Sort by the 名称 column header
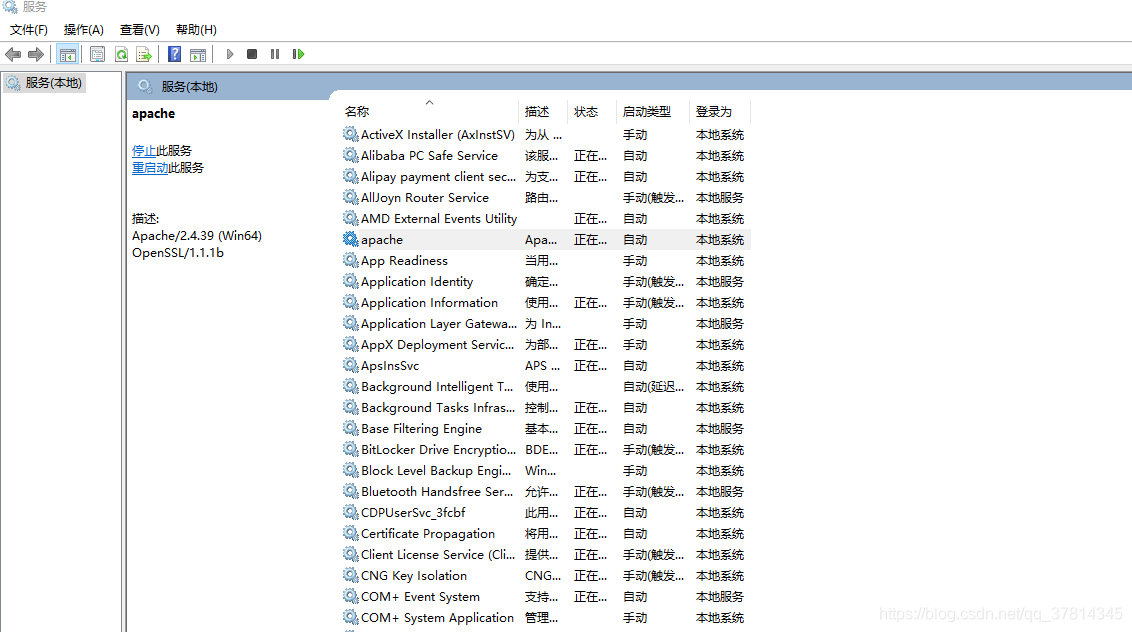1132x632 pixels. [x=429, y=111]
